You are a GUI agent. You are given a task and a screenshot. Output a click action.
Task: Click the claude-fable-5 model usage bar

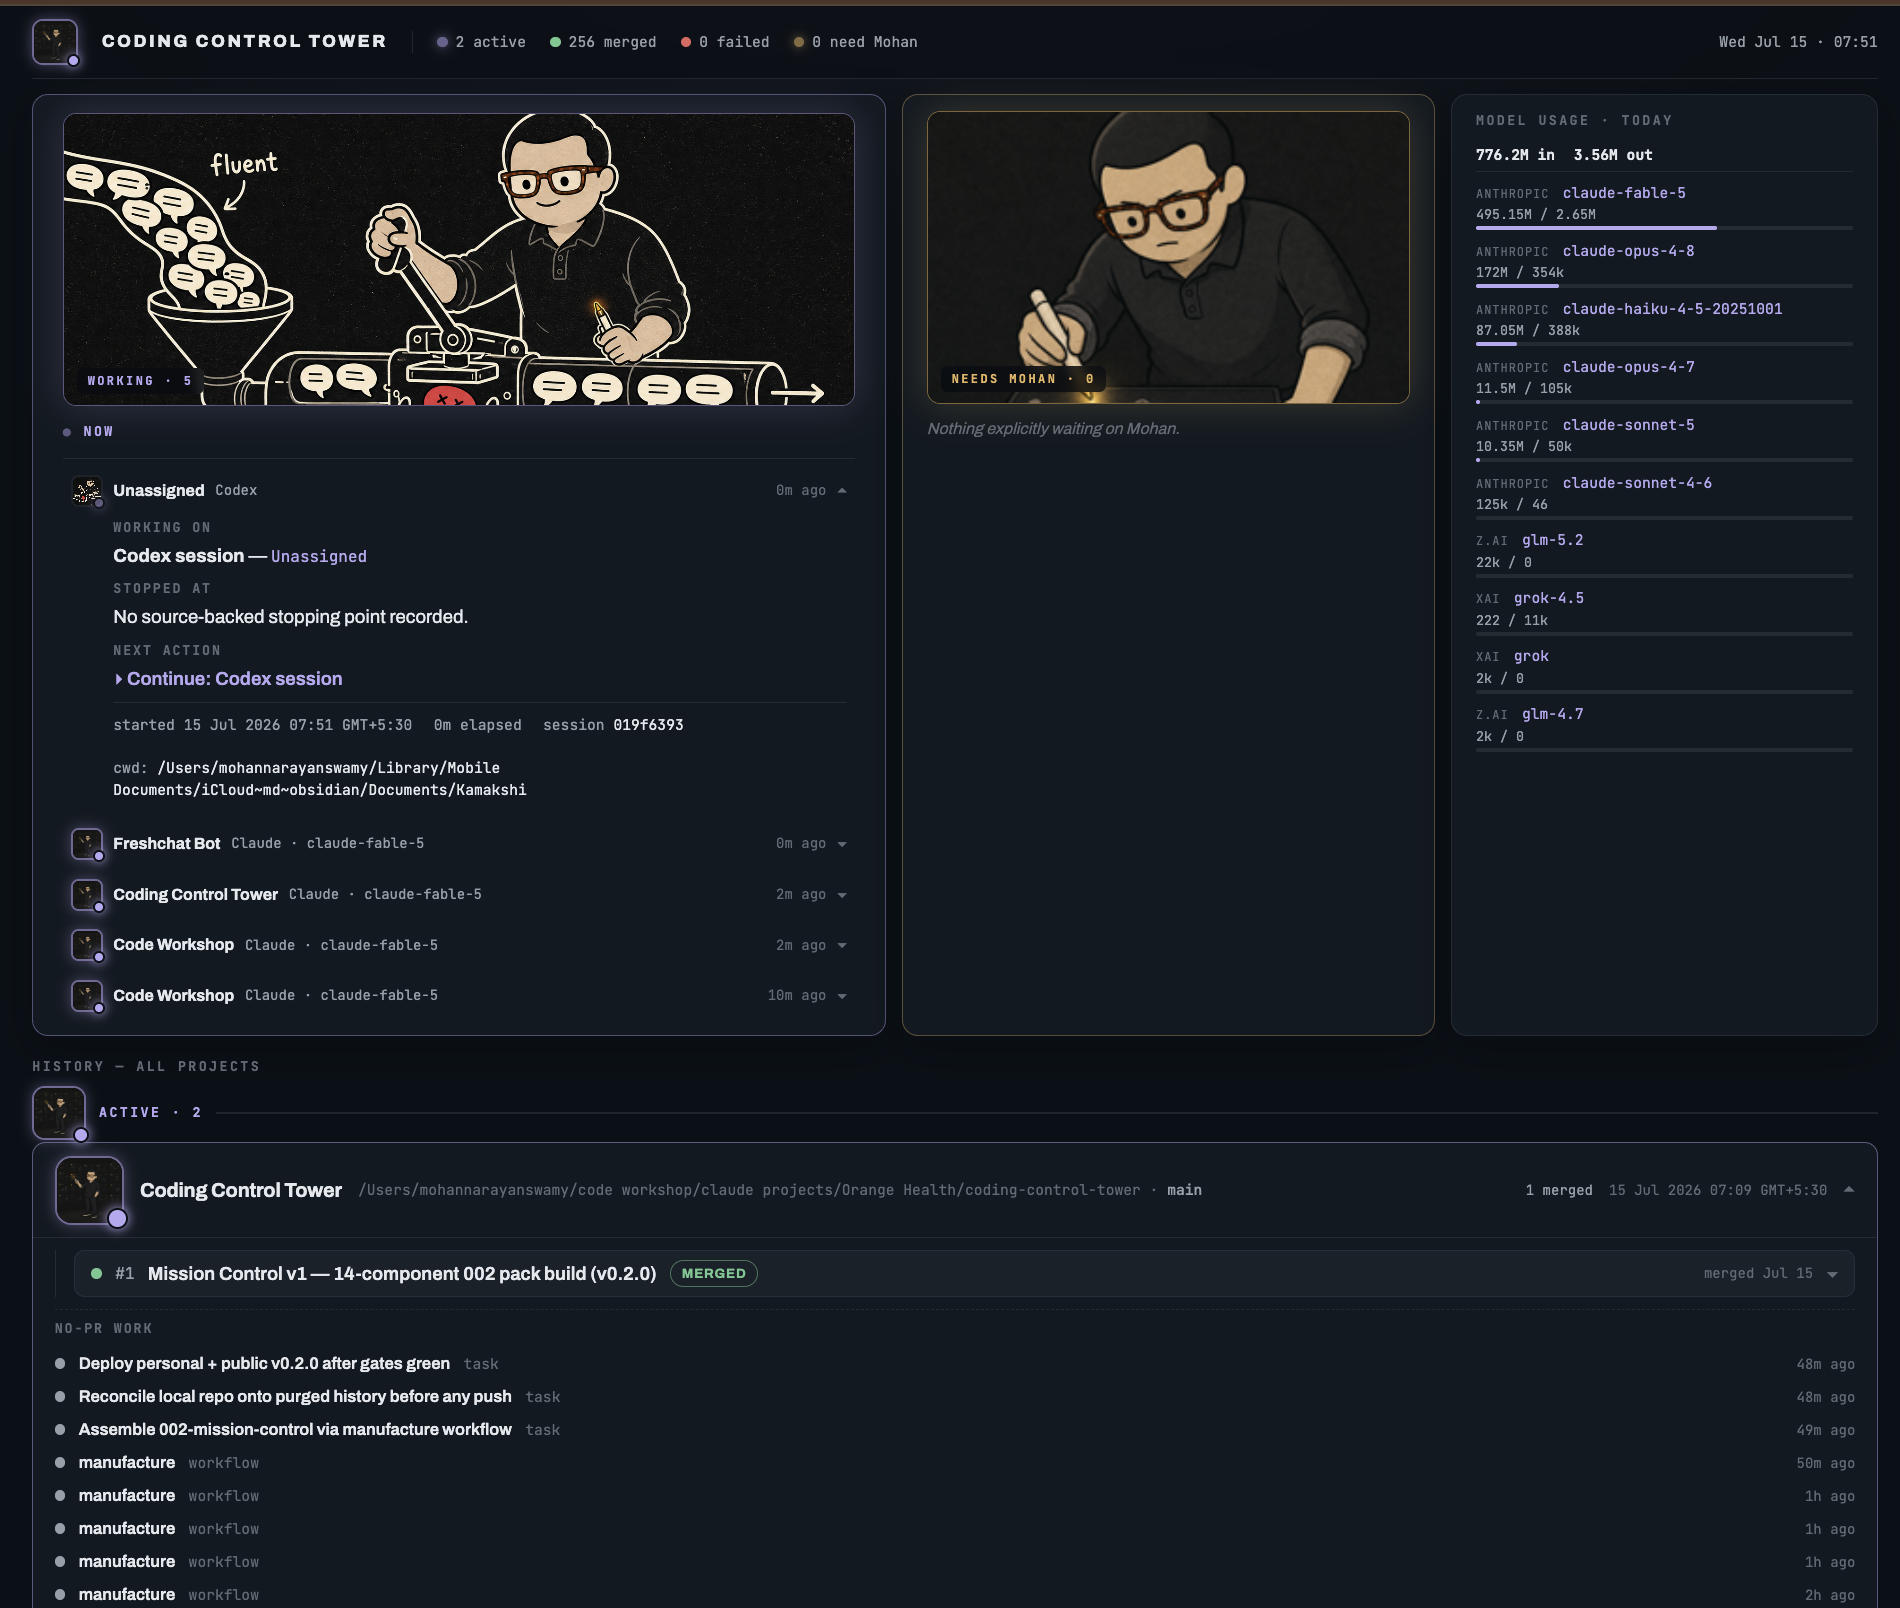point(1664,228)
